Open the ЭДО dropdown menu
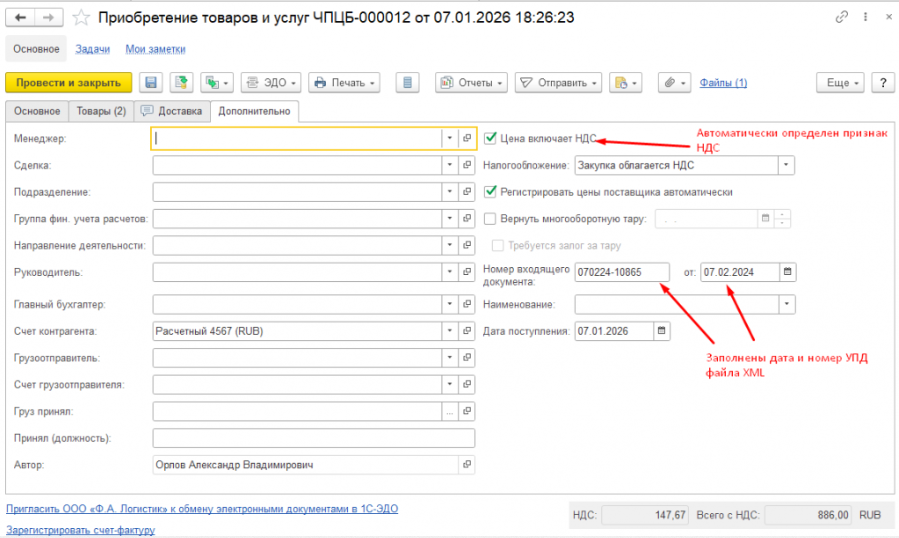Viewport: 899px width, 538px height. (271, 83)
